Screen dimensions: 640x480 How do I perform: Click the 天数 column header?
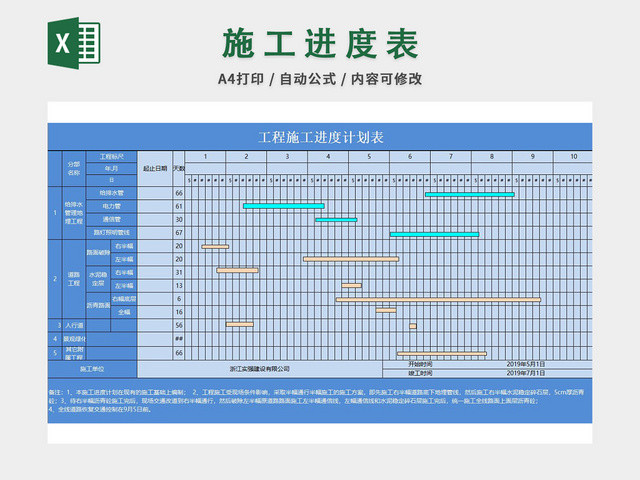[x=179, y=169]
